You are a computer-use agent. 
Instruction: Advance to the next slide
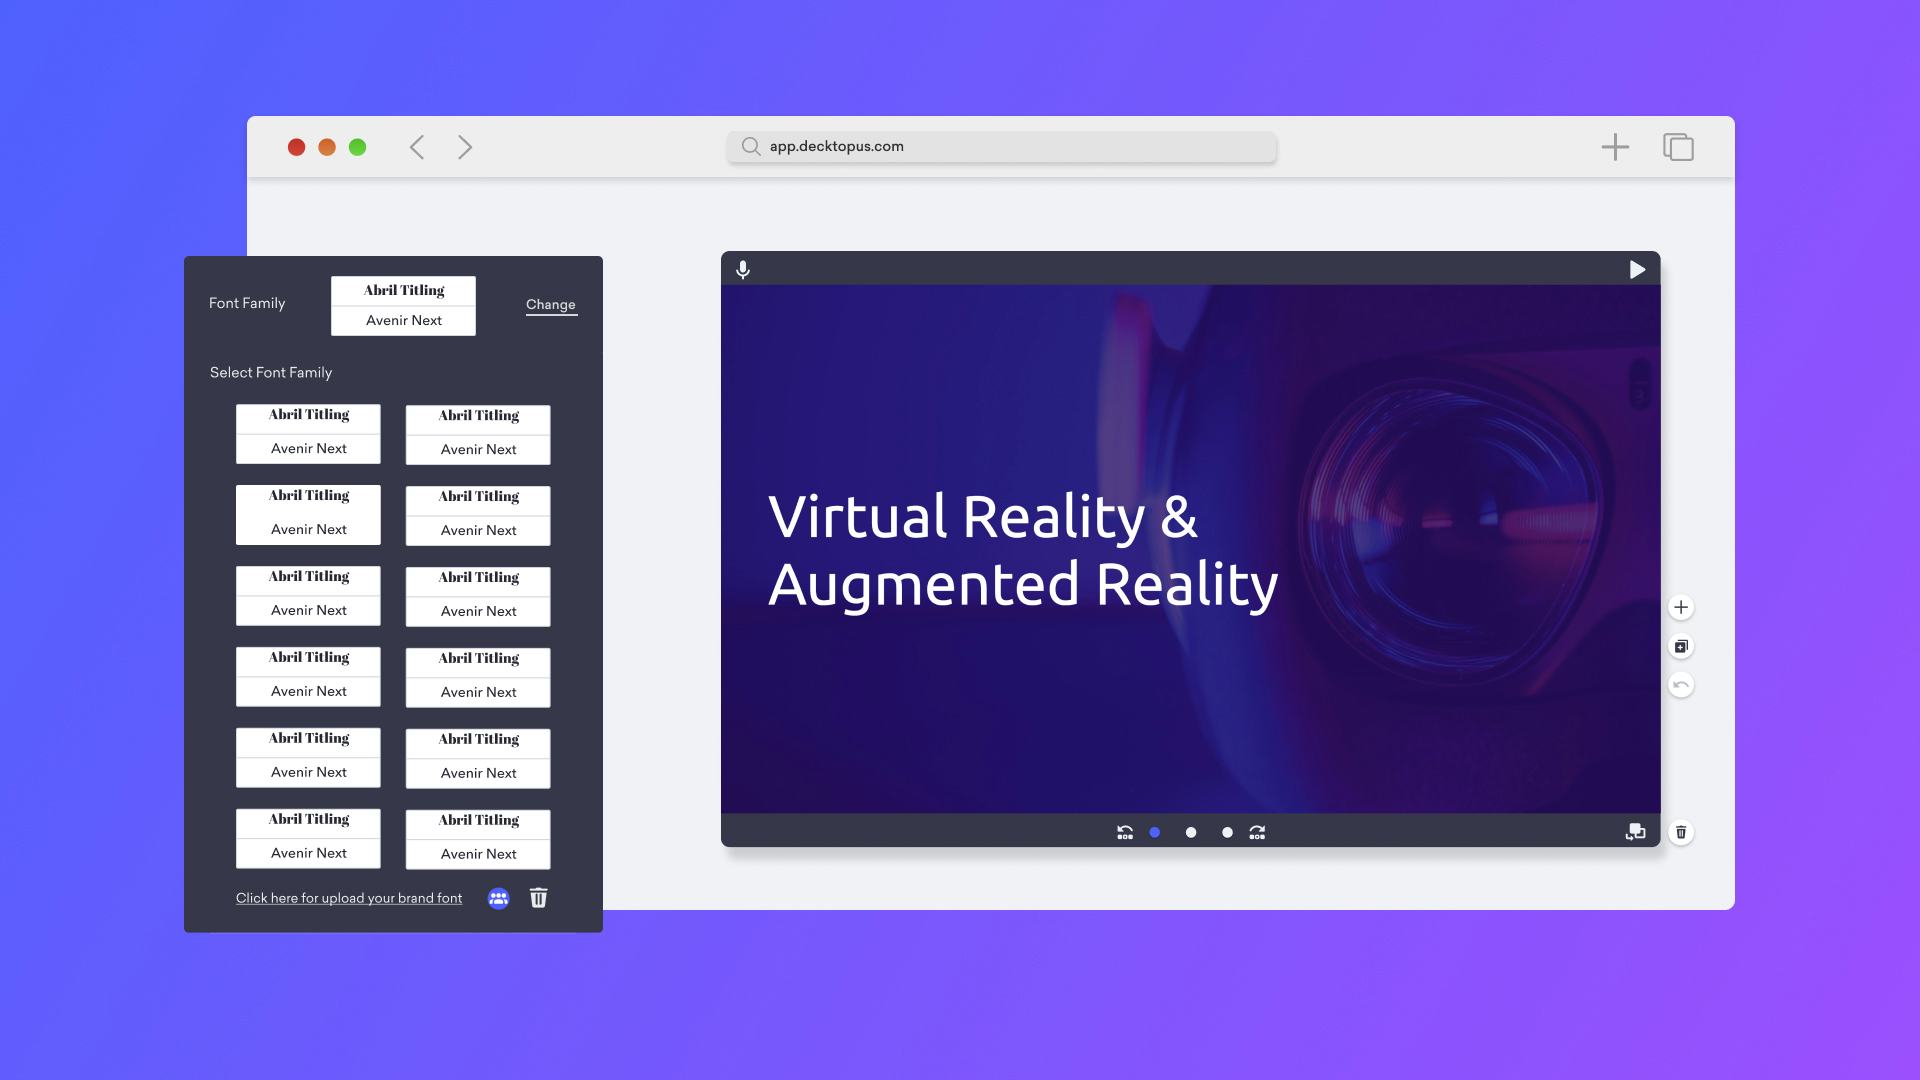[x=1257, y=831]
